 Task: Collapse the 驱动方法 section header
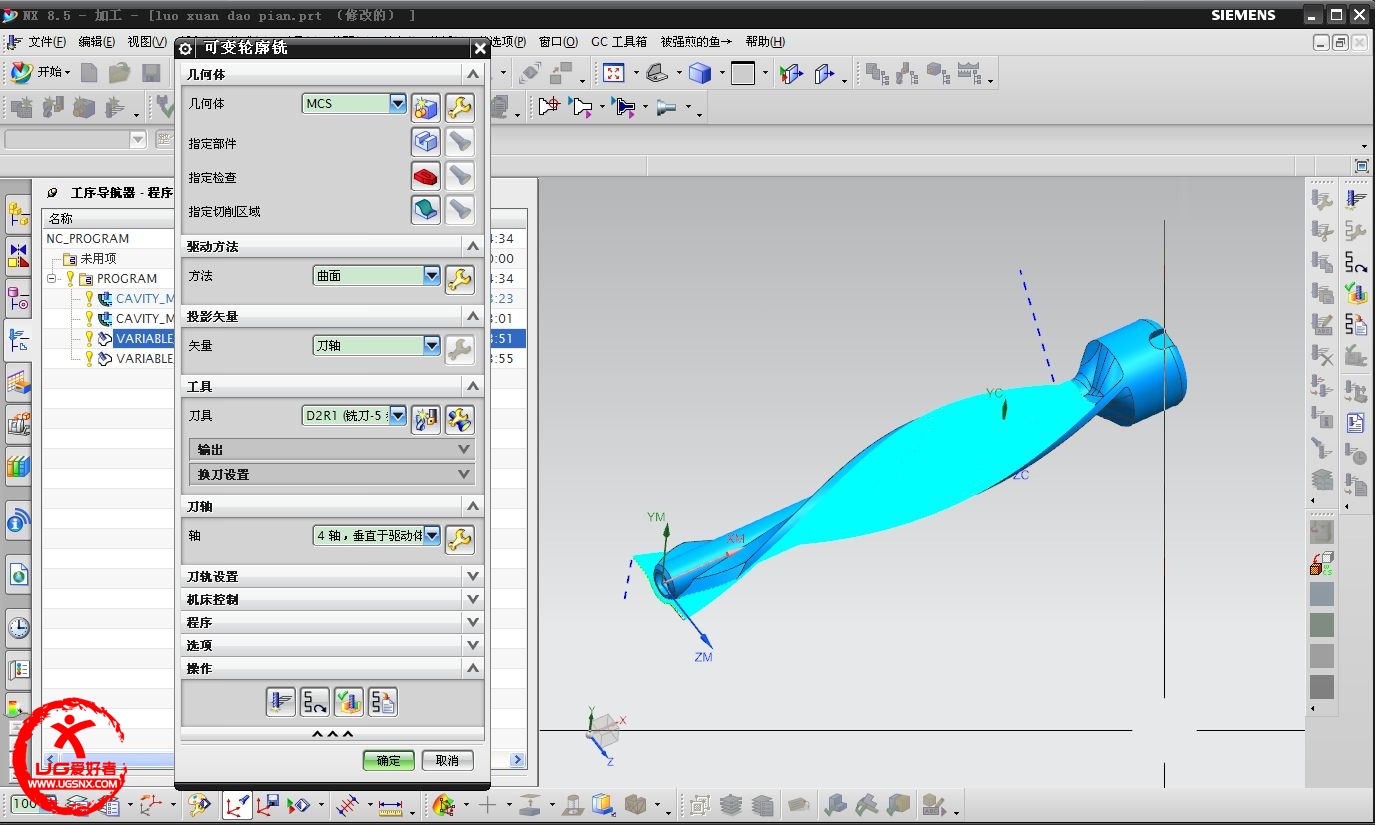[x=332, y=245]
